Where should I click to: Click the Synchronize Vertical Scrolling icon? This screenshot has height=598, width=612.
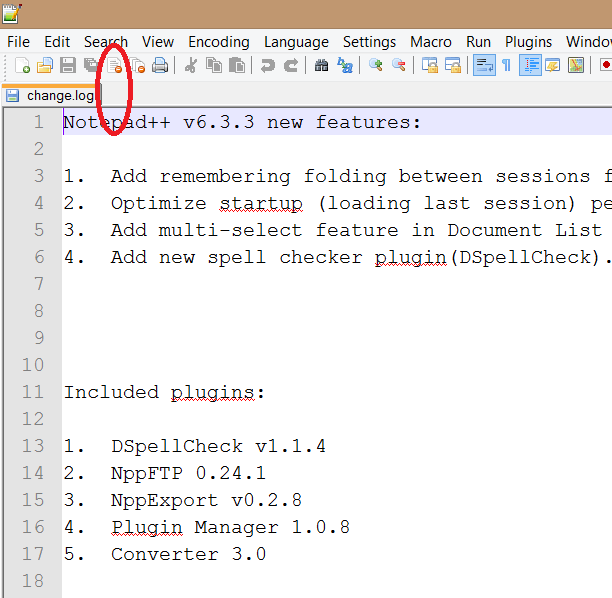[x=430, y=65]
